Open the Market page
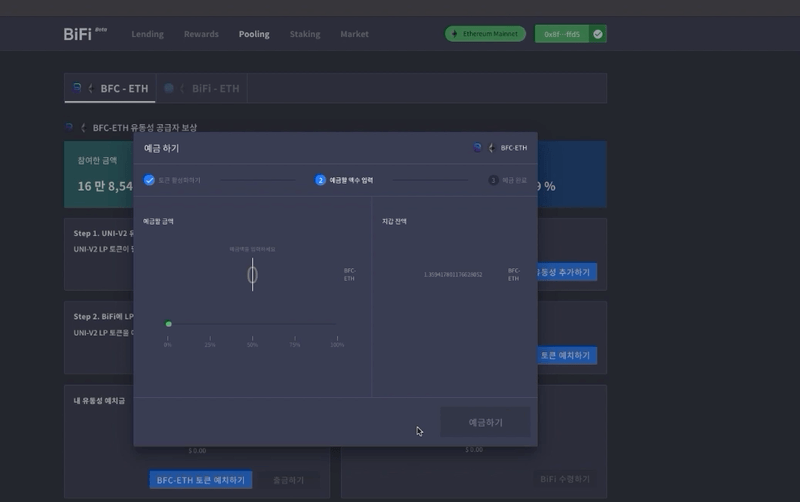The height and width of the screenshot is (502, 800). point(355,34)
